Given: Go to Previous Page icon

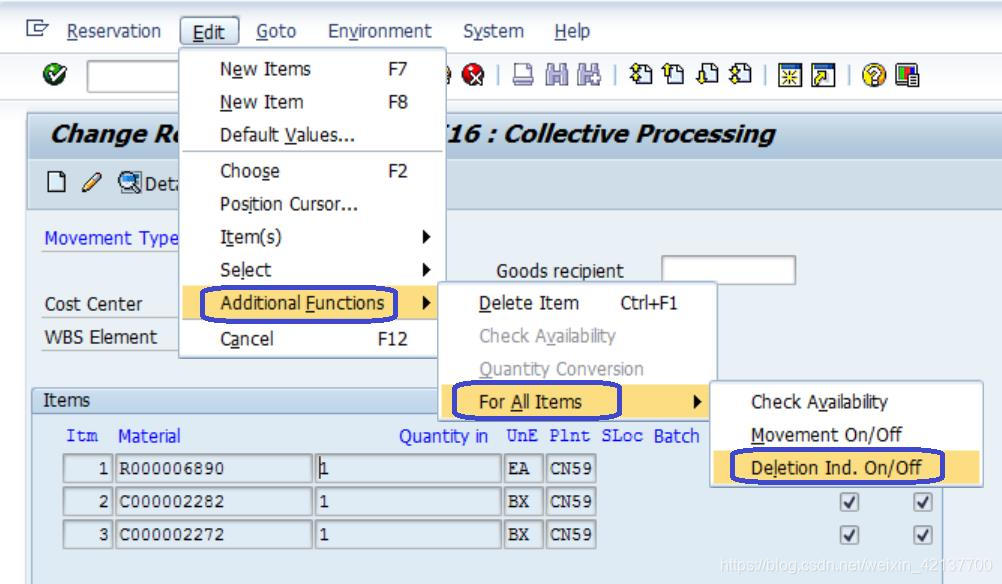Looking at the screenshot, I should (673, 75).
